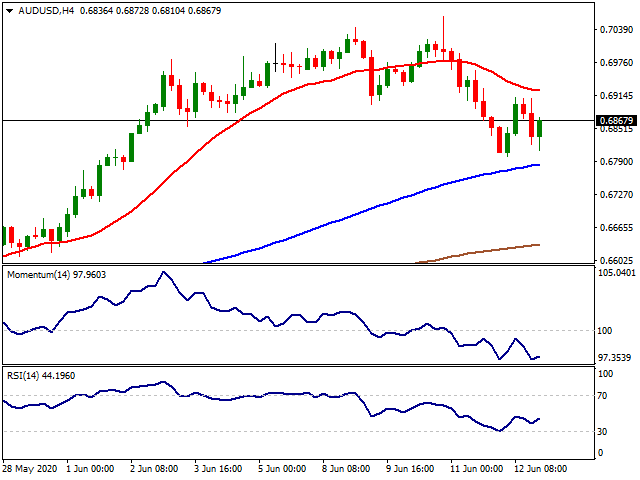Click the 0.66025 price axis label
Image resolution: width=640 pixels, height=480 pixels.
[x=616, y=260]
